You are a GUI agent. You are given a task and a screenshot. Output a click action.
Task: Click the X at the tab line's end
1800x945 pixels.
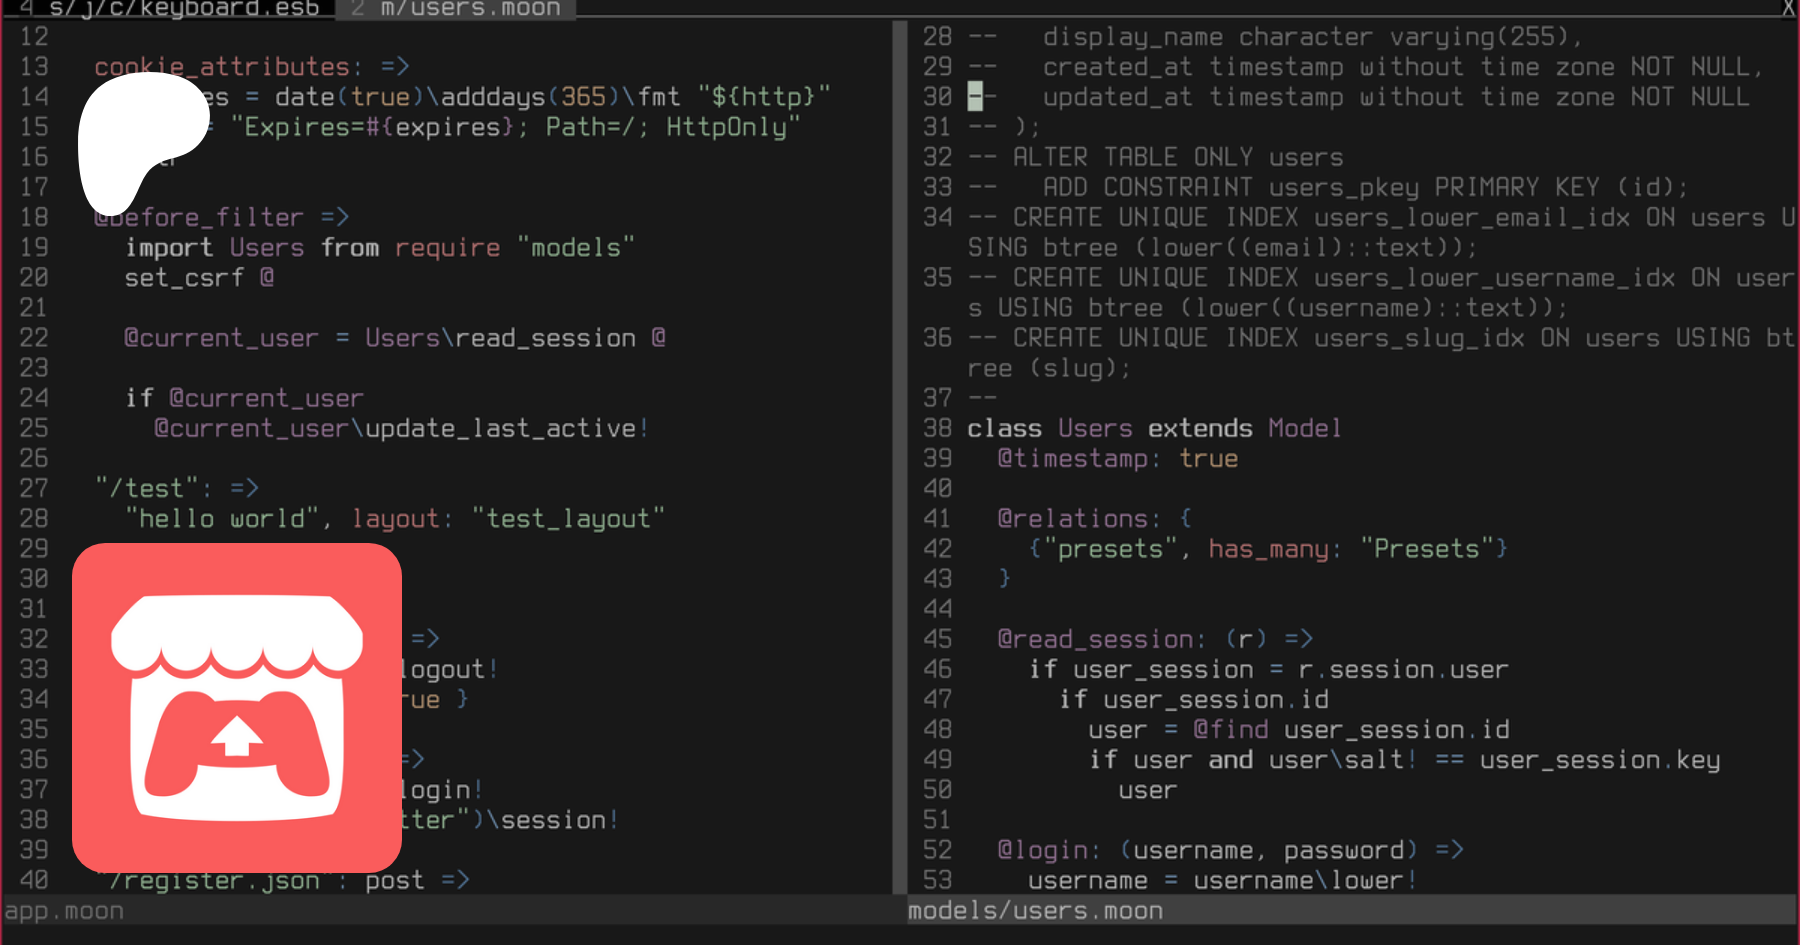pyautogui.click(x=1788, y=8)
